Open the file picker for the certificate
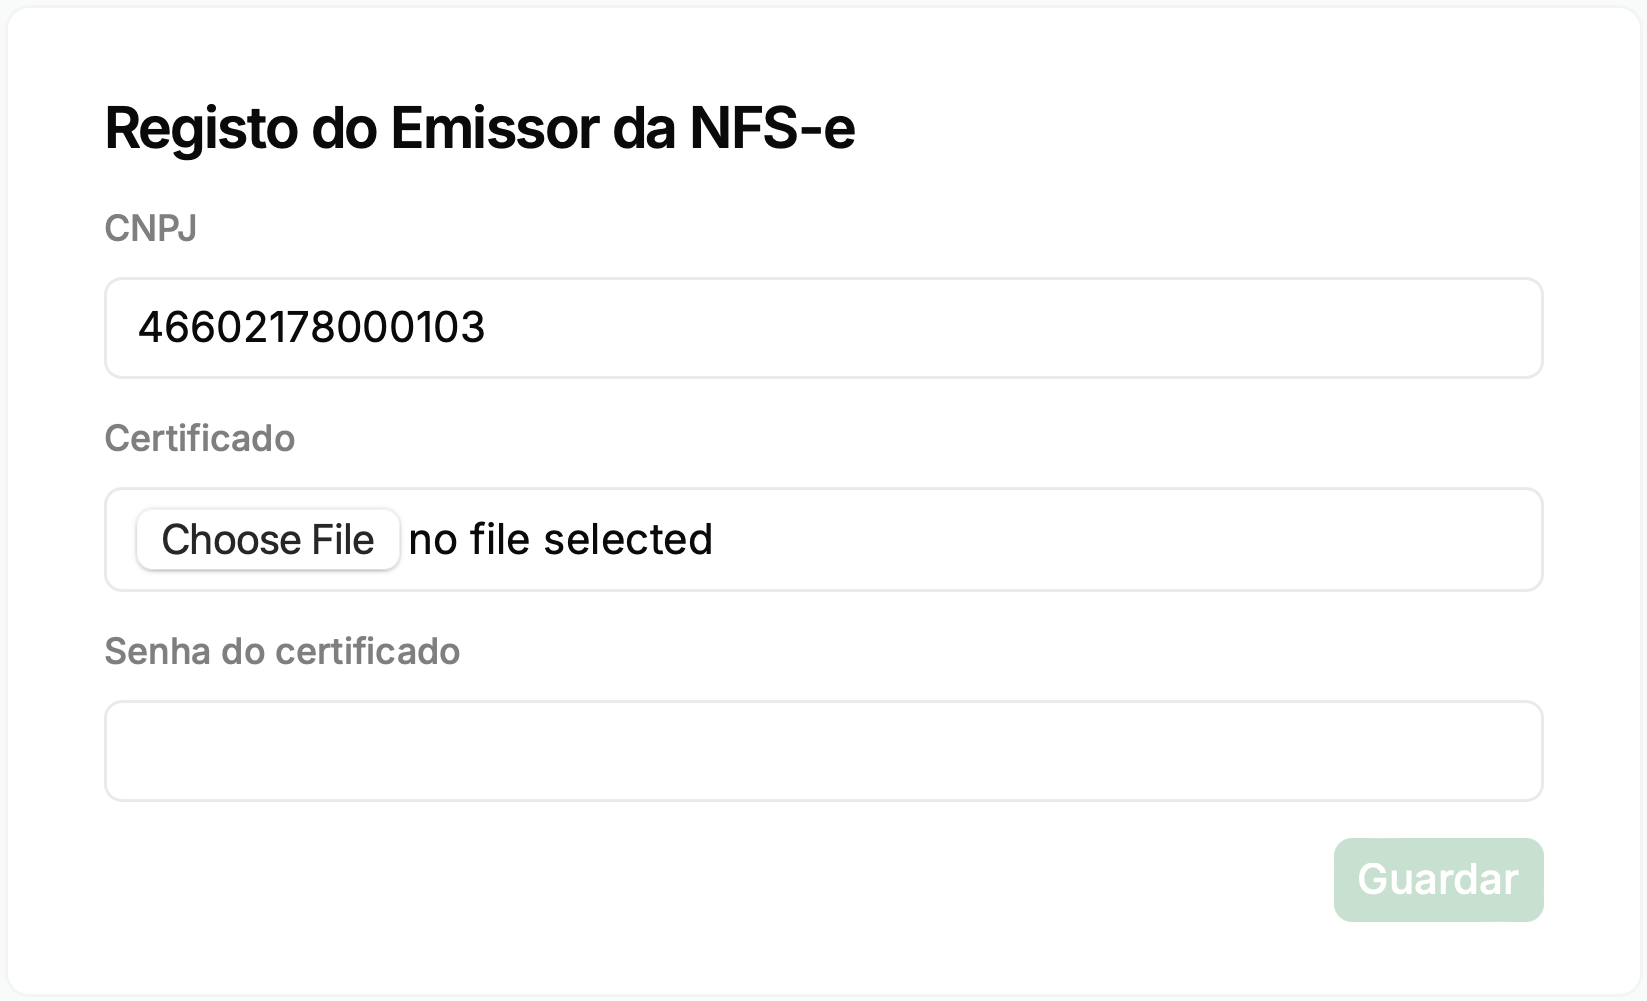This screenshot has height=1001, width=1647. (268, 540)
